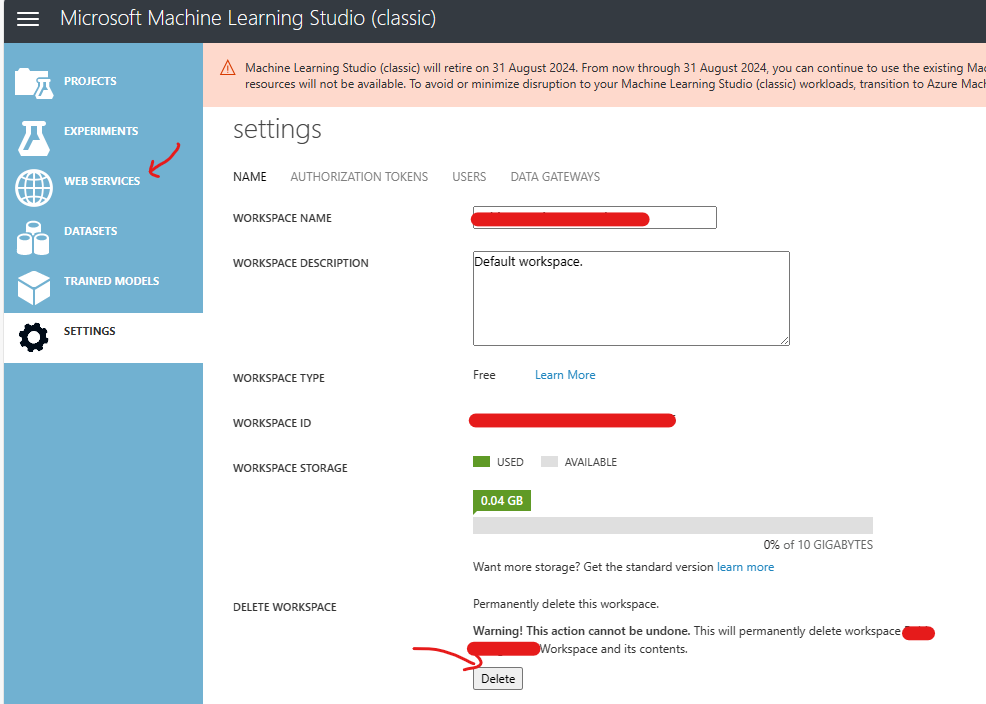
Task: Click the Workspace Name input field
Action: [595, 217]
